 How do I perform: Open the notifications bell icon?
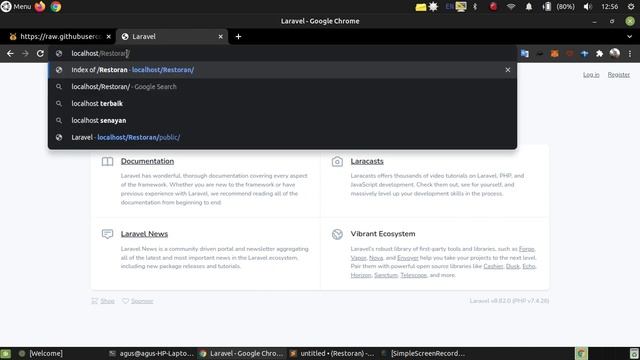529,7
